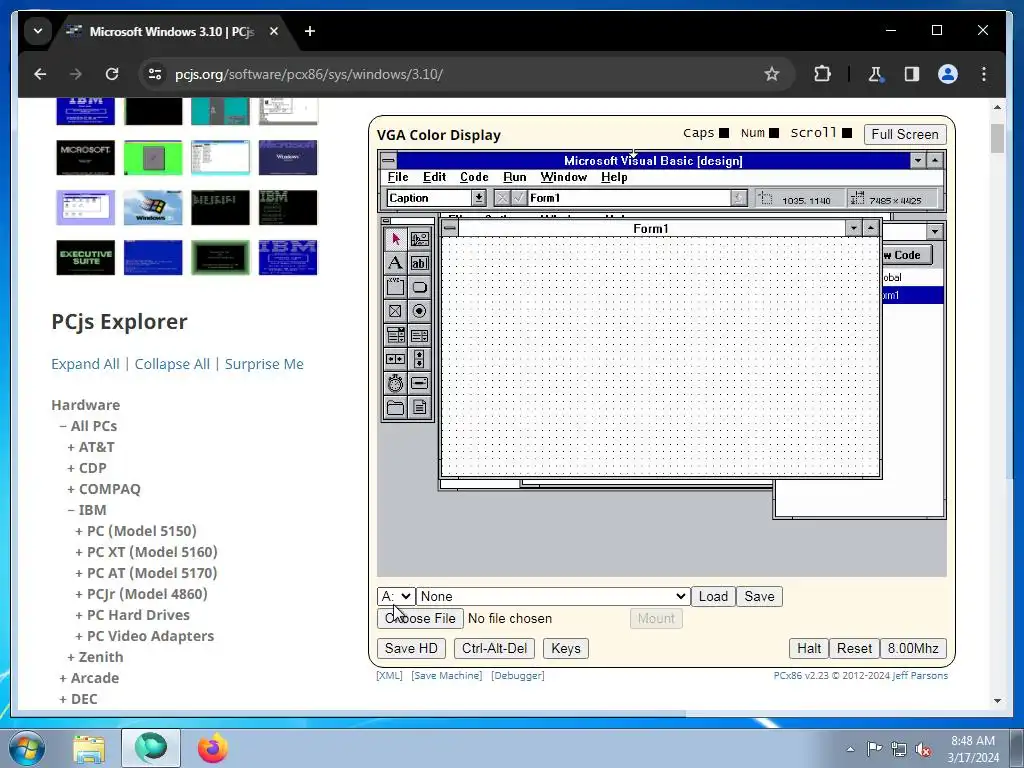Screen dimensions: 1024x768
Task: Select the Label tool (letter A)
Action: 395,263
